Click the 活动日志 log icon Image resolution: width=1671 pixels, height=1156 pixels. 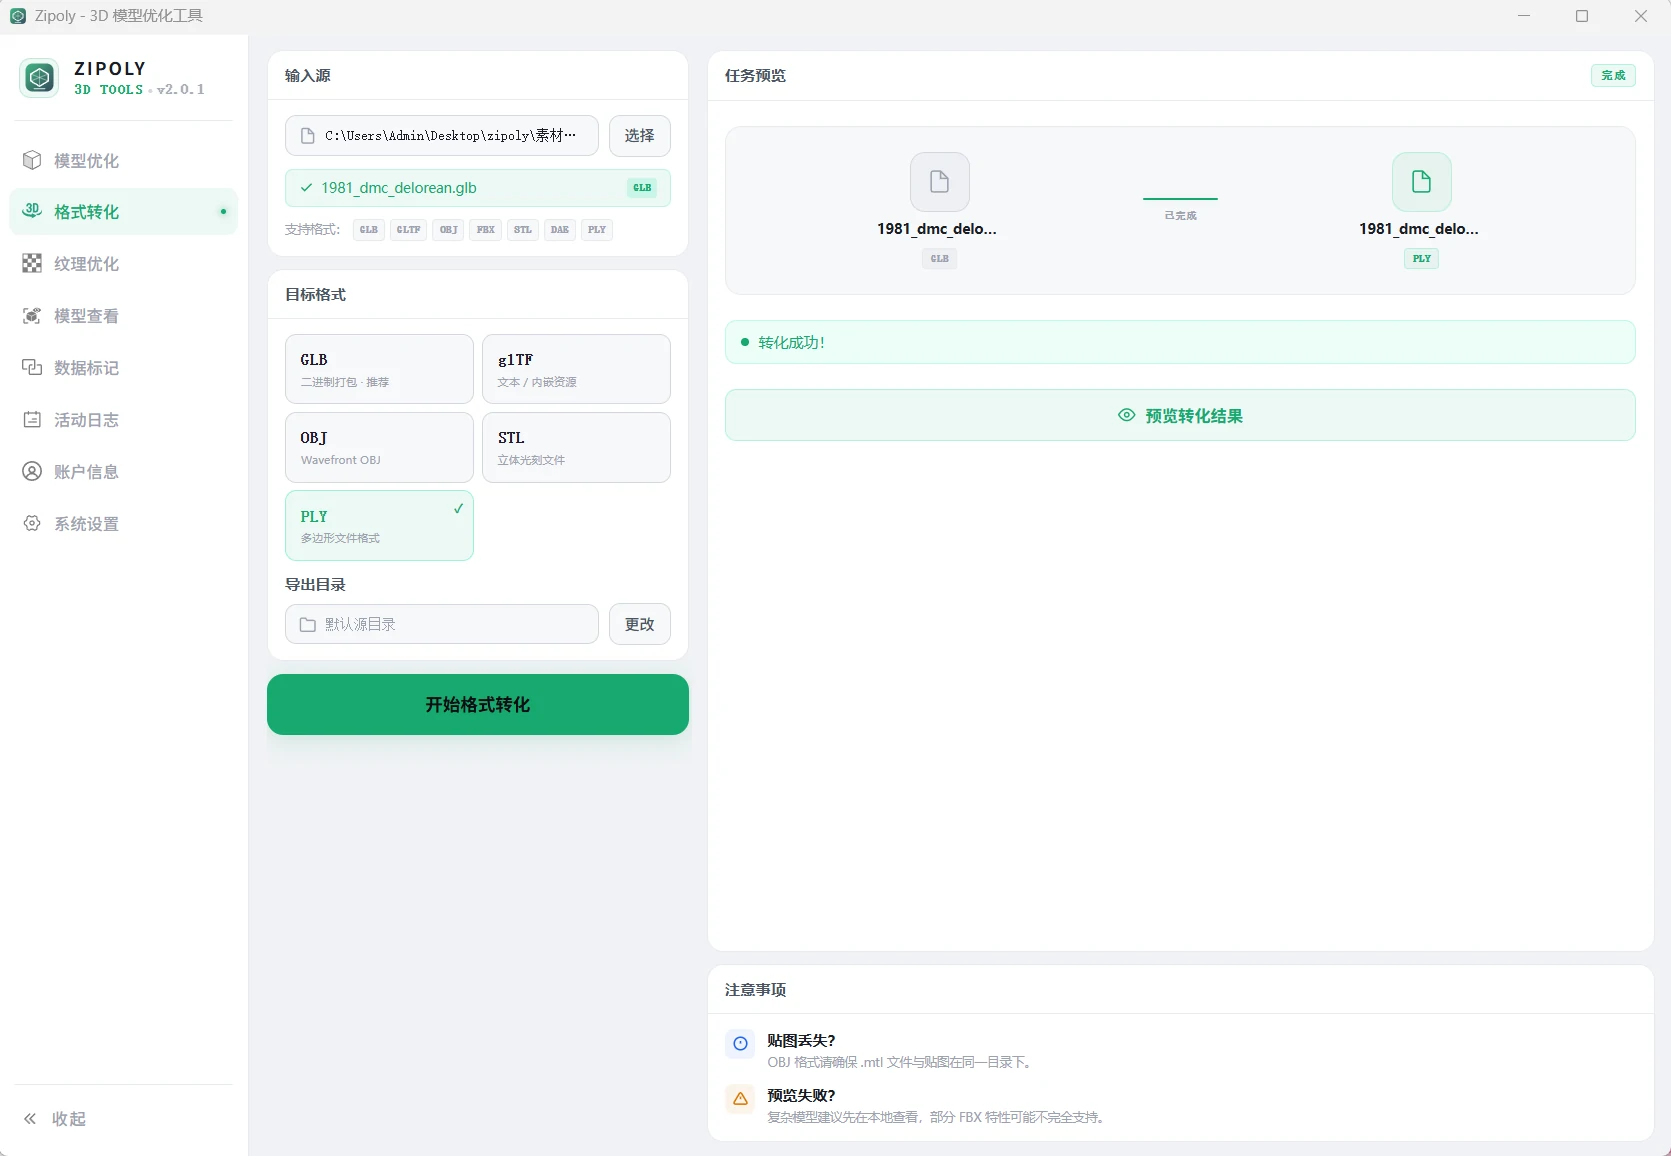coord(32,419)
